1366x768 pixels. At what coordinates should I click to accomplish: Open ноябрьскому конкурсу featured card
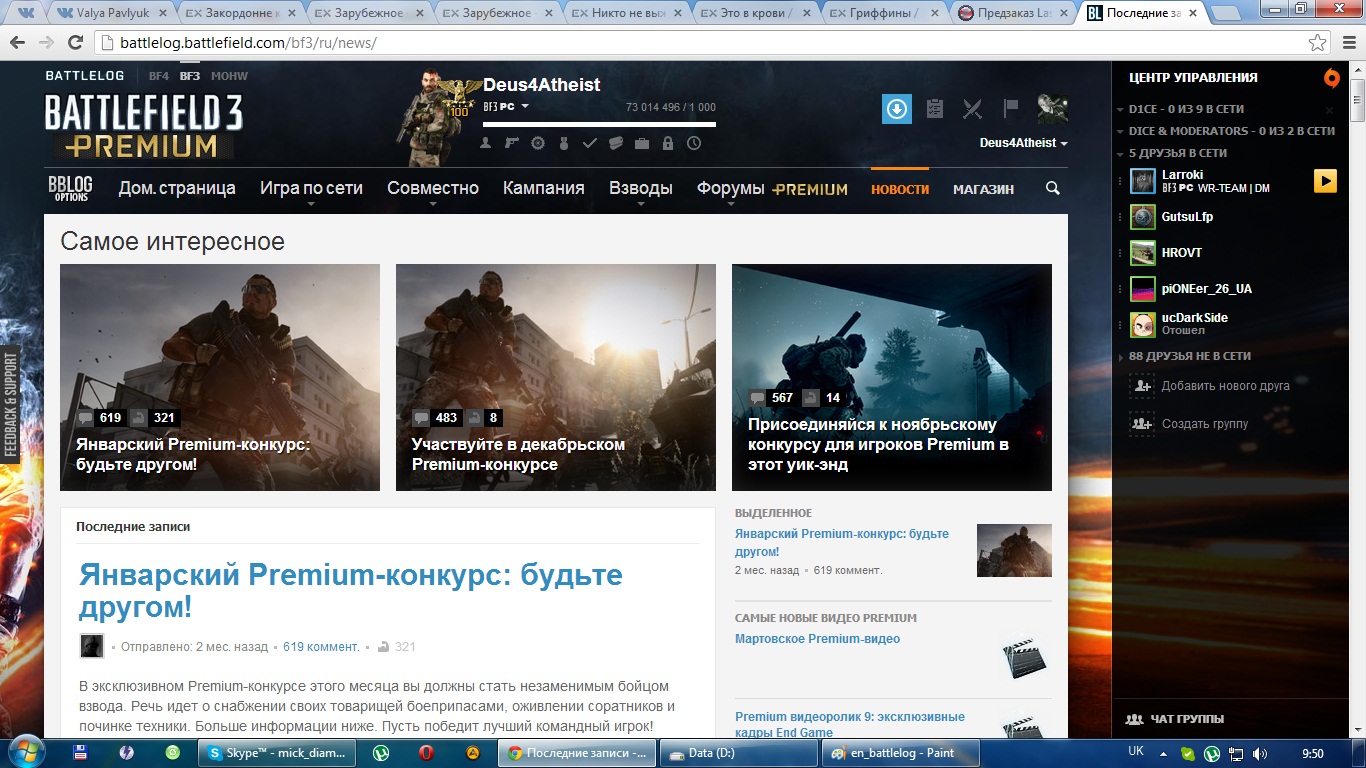(892, 377)
